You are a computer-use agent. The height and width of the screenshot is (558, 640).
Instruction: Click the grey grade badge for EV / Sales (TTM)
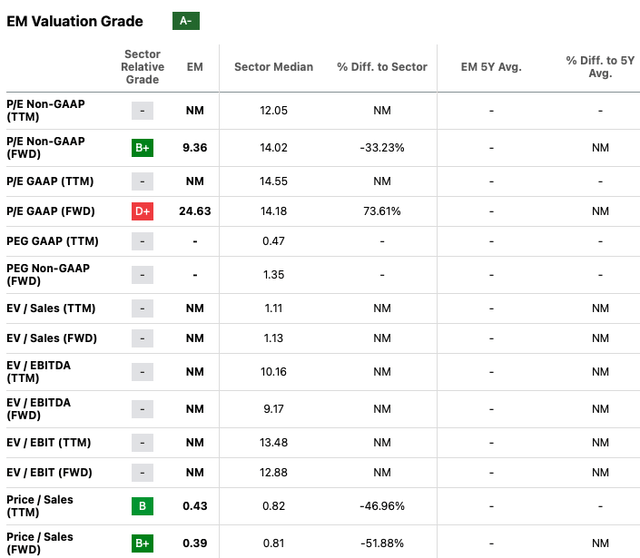tap(143, 309)
